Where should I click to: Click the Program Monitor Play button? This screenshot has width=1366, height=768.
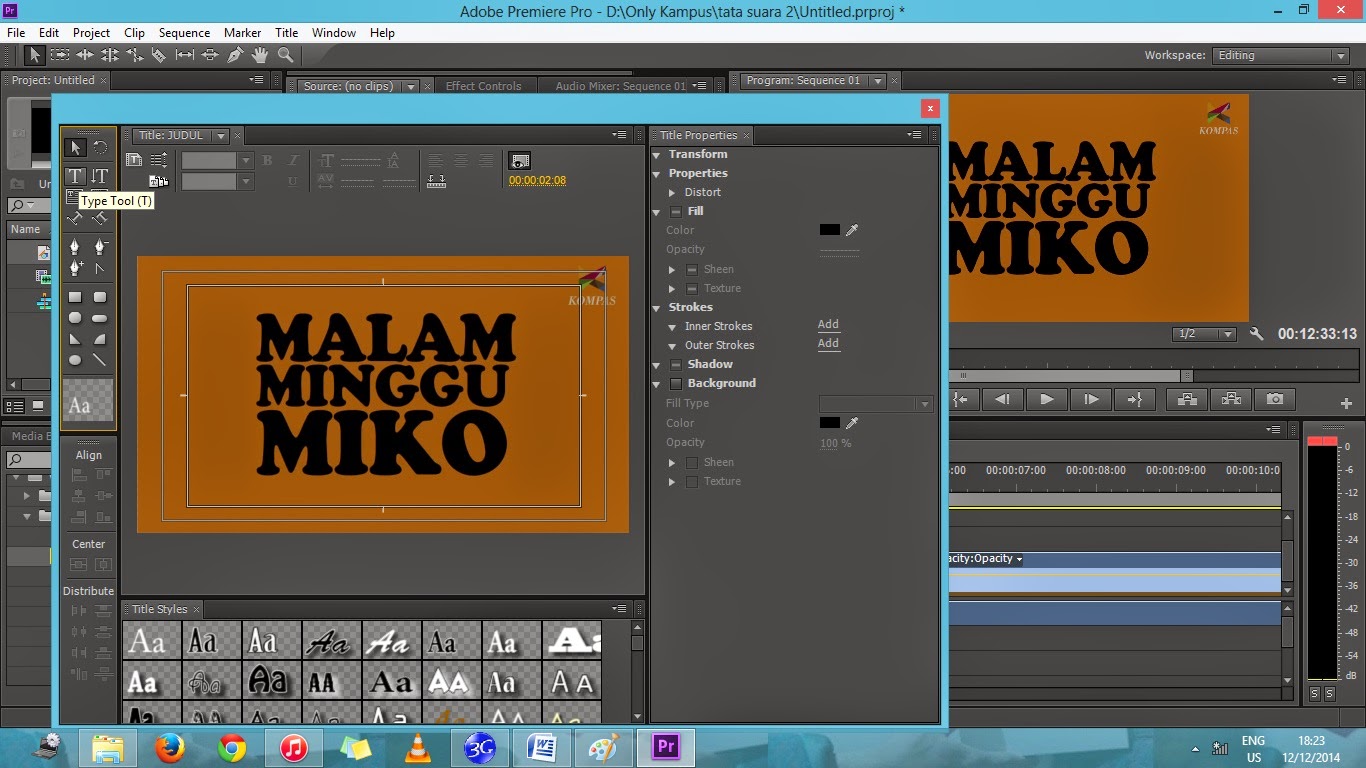(1046, 399)
